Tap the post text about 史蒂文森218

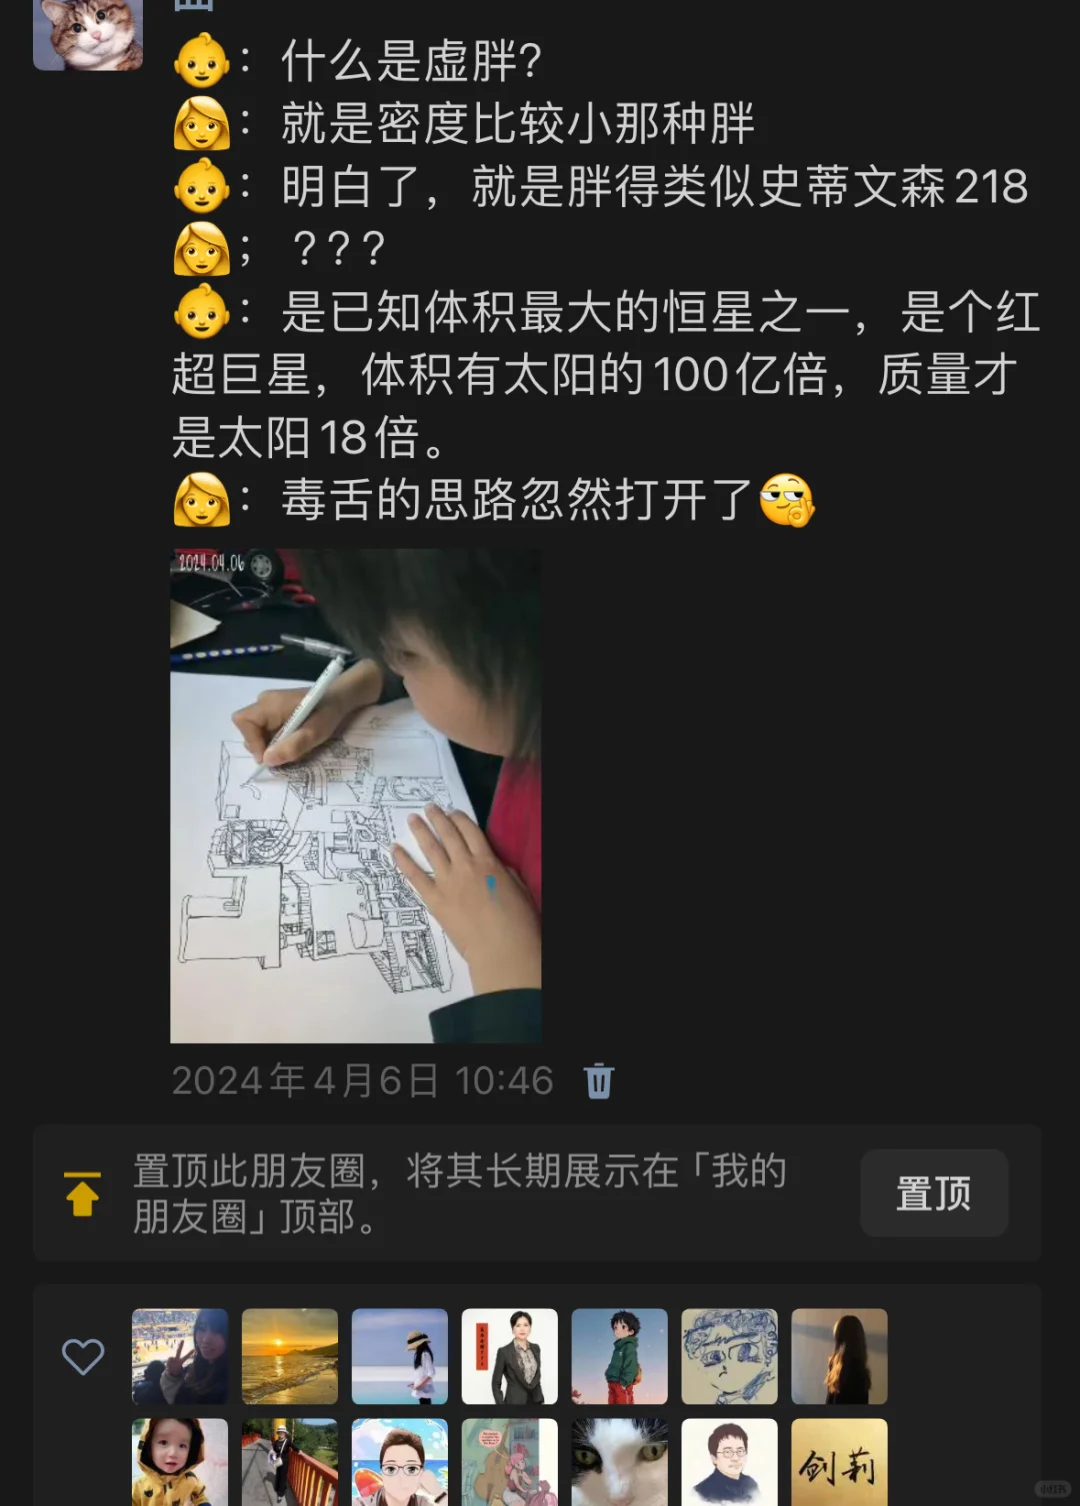pyautogui.click(x=654, y=187)
